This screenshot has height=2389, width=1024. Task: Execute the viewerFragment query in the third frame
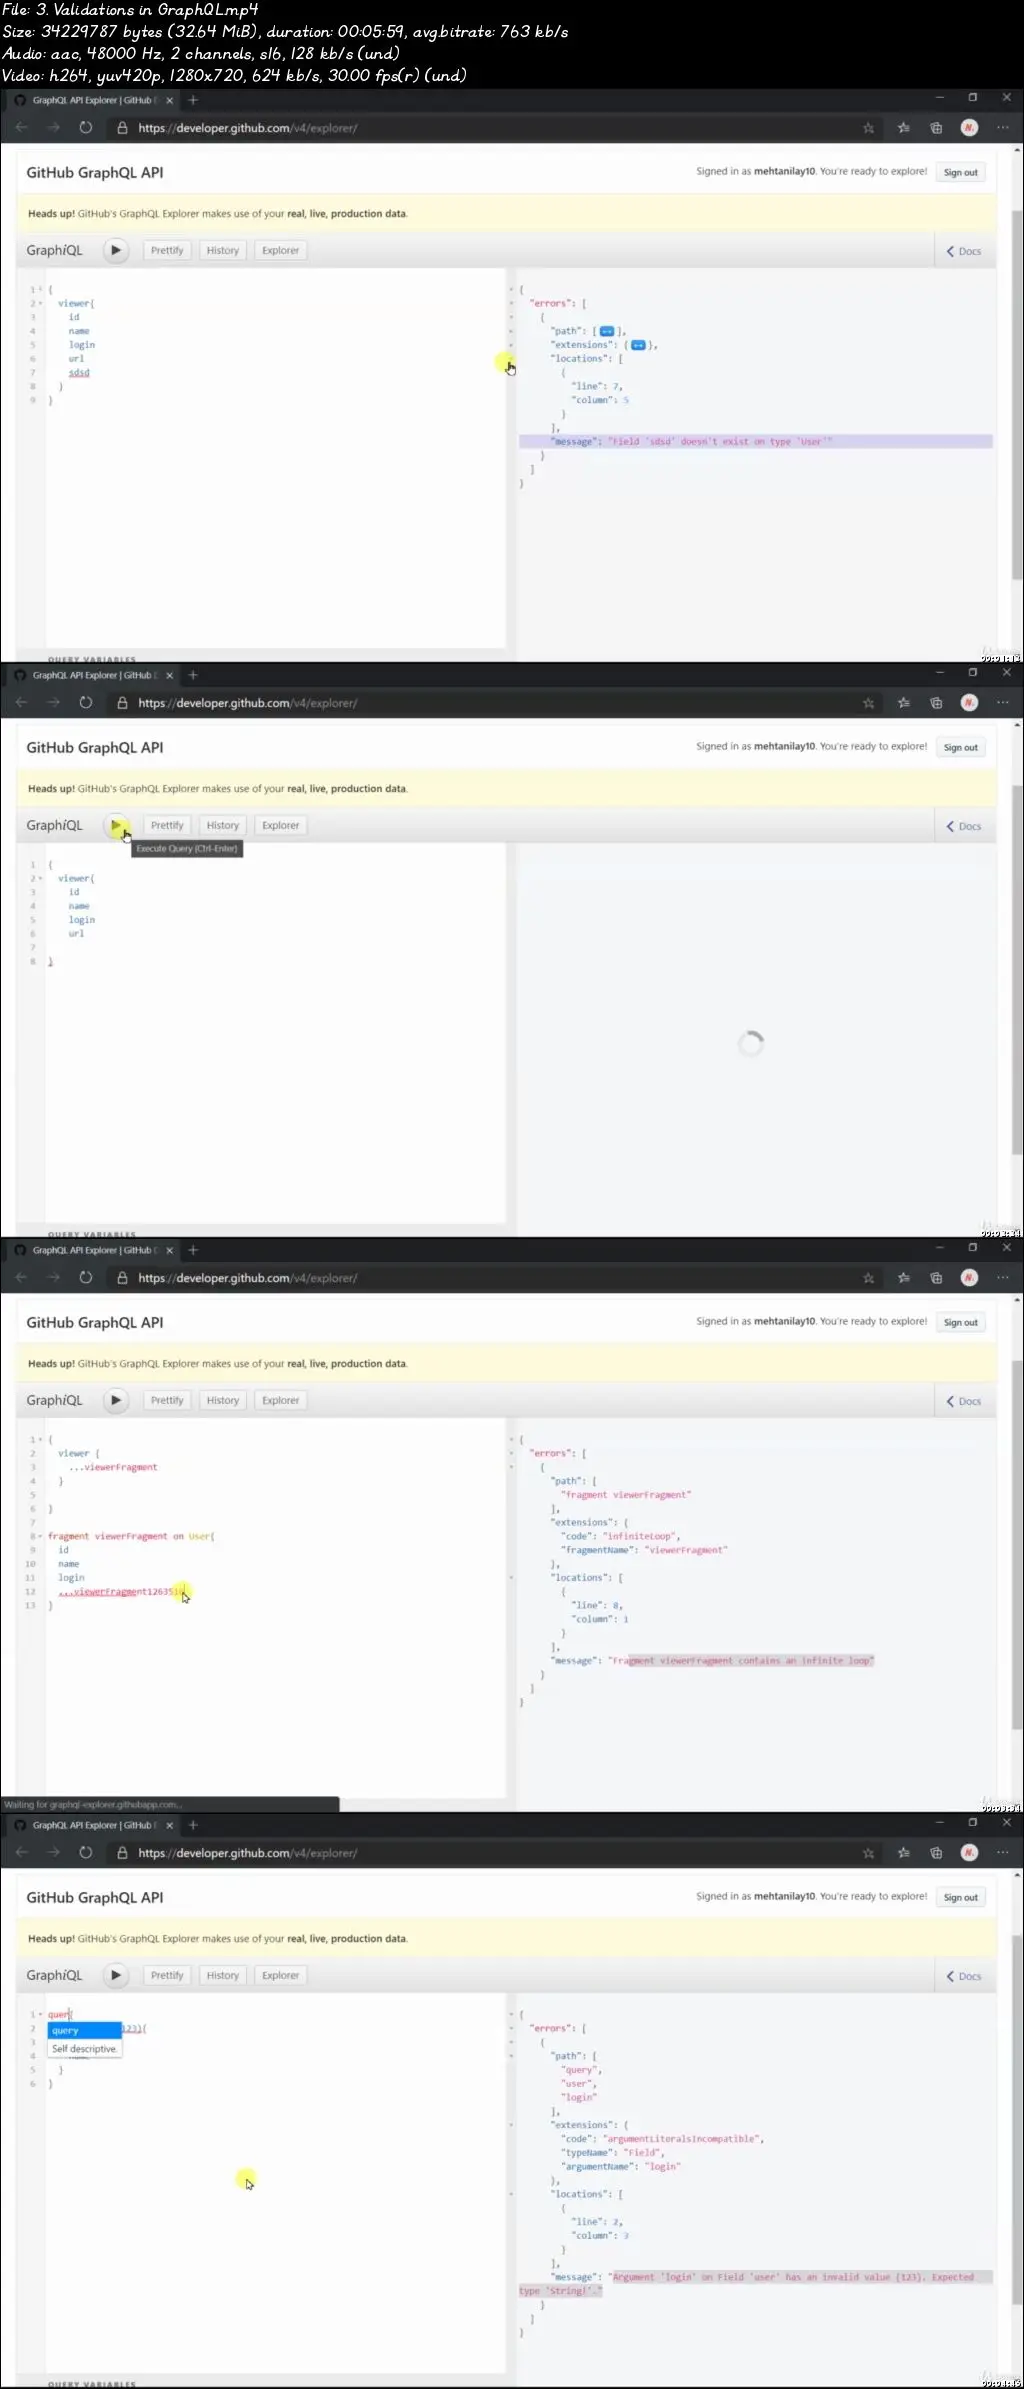(116, 1401)
